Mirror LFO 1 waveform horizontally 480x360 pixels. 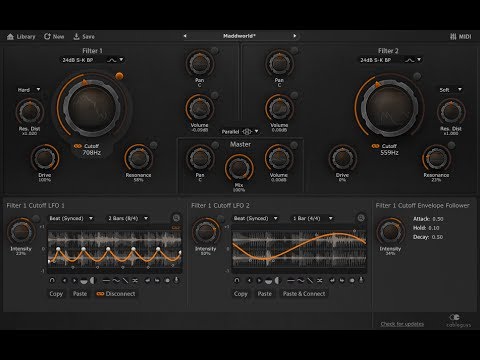92,280
